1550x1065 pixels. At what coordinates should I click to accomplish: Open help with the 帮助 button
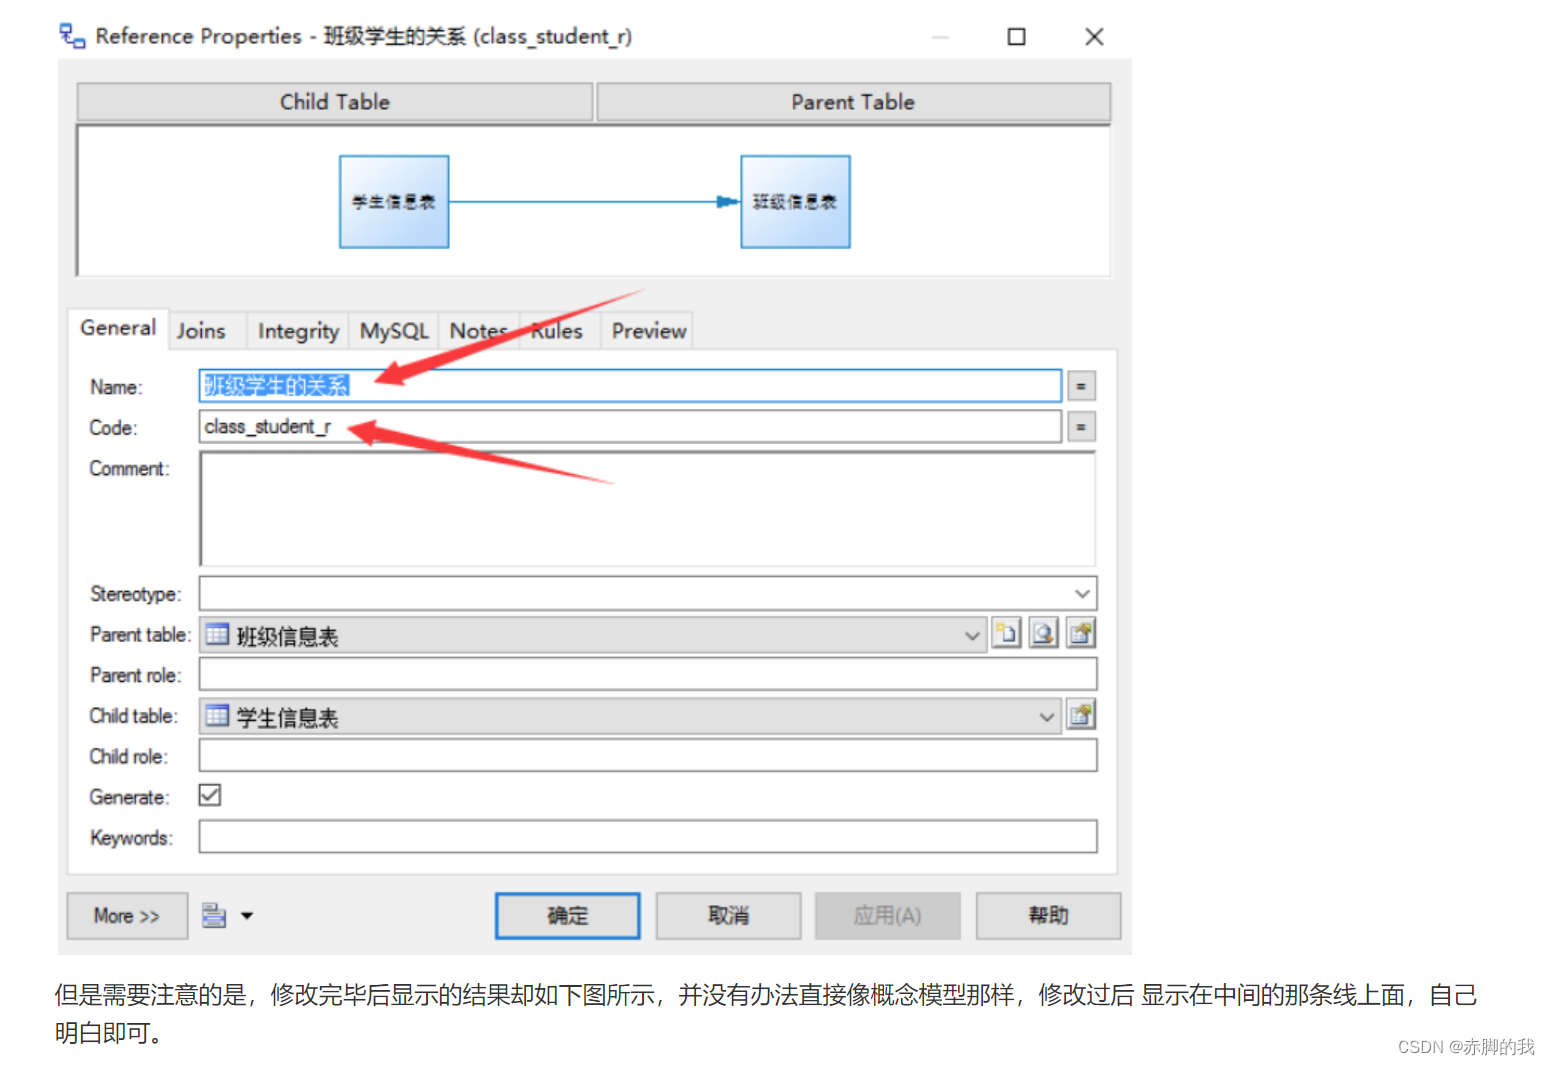pyautogui.click(x=1048, y=916)
